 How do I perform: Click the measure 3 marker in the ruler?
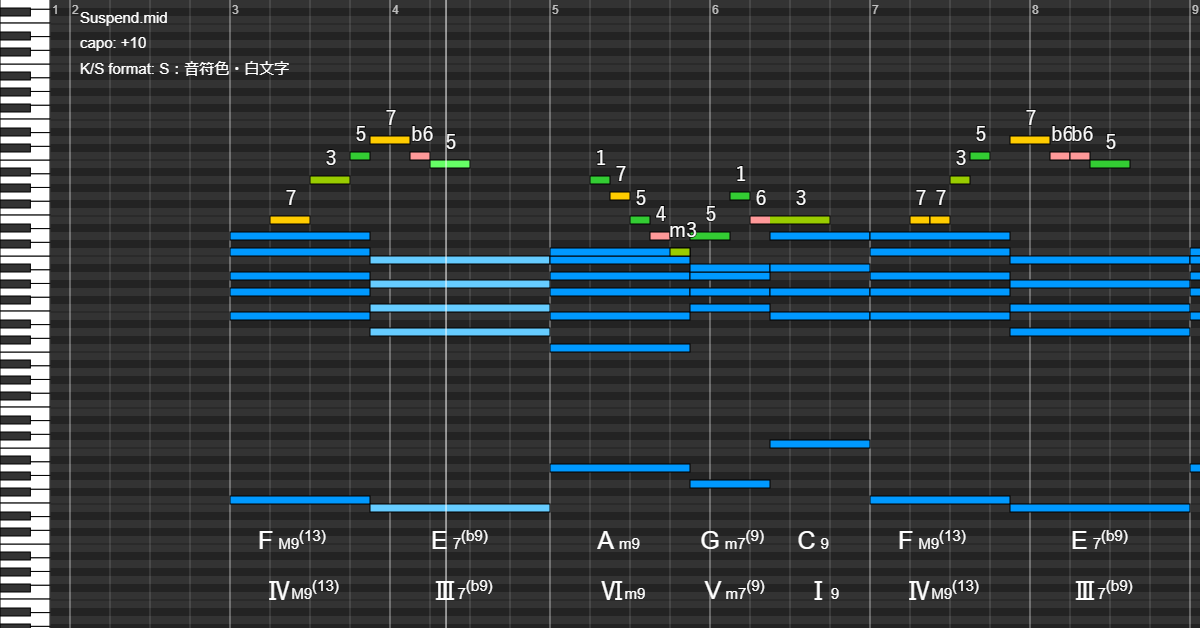tap(235, 10)
